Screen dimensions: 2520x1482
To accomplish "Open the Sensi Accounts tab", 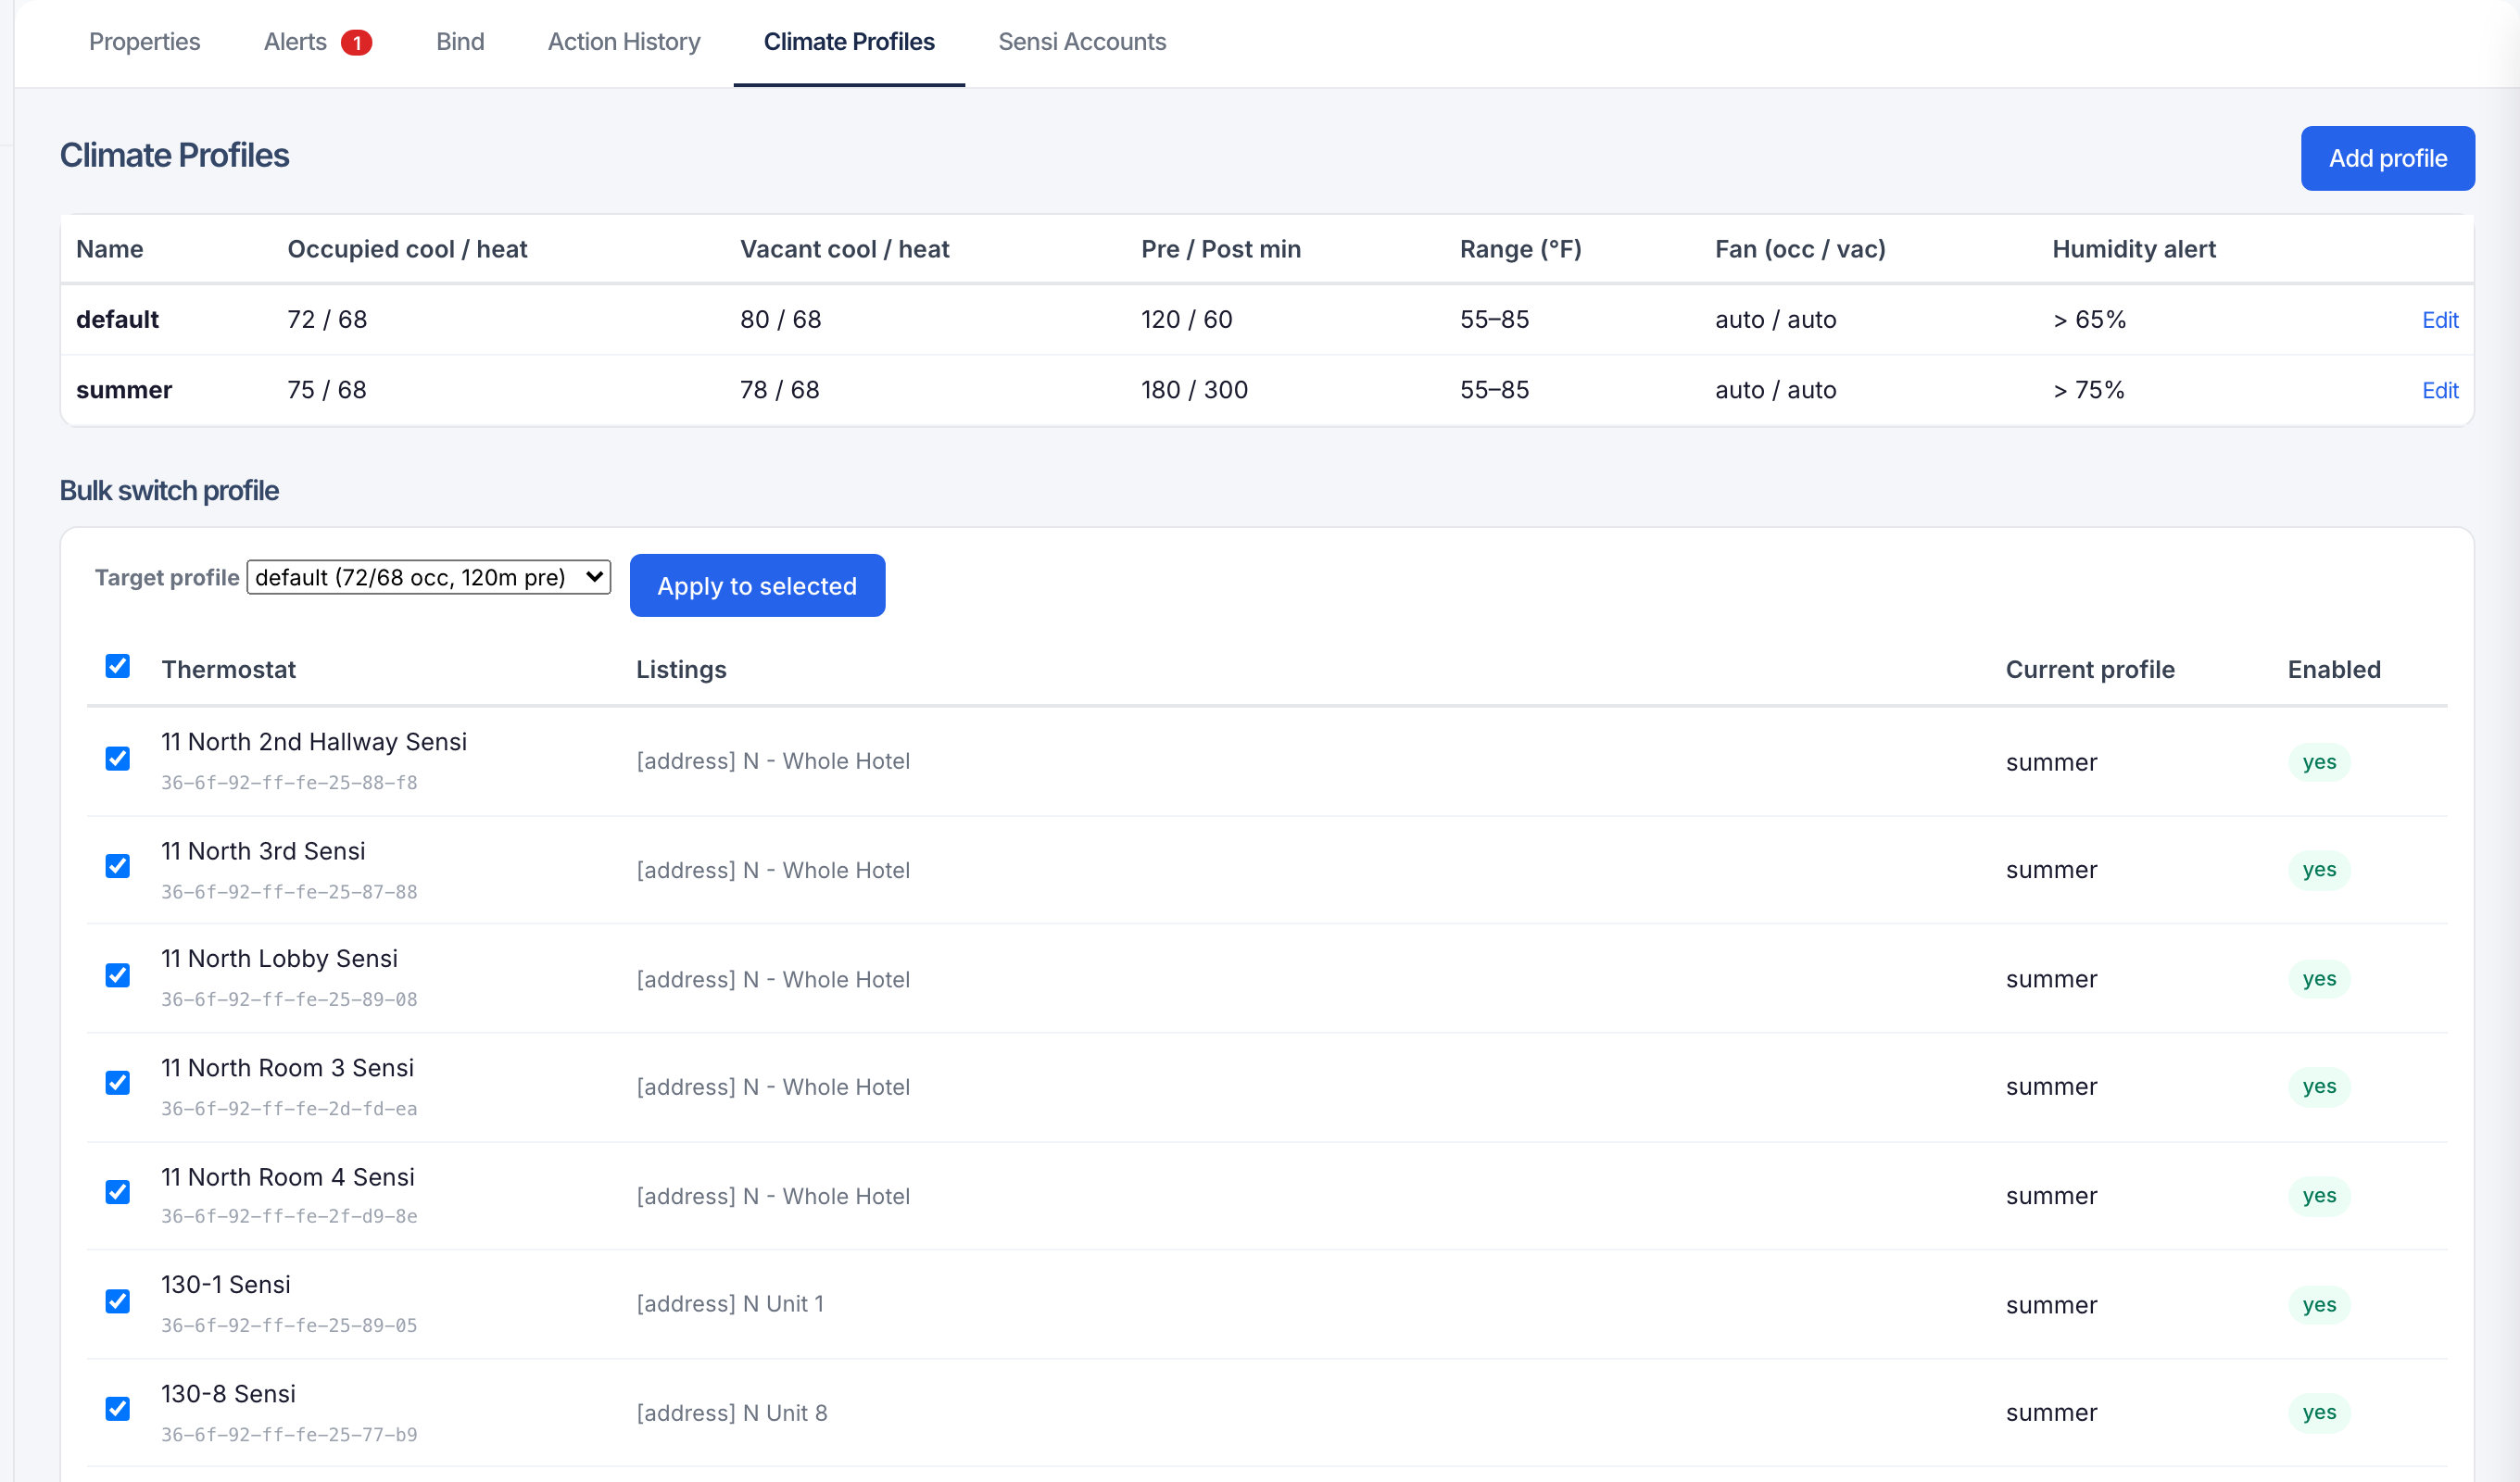I will pyautogui.click(x=1082, y=42).
